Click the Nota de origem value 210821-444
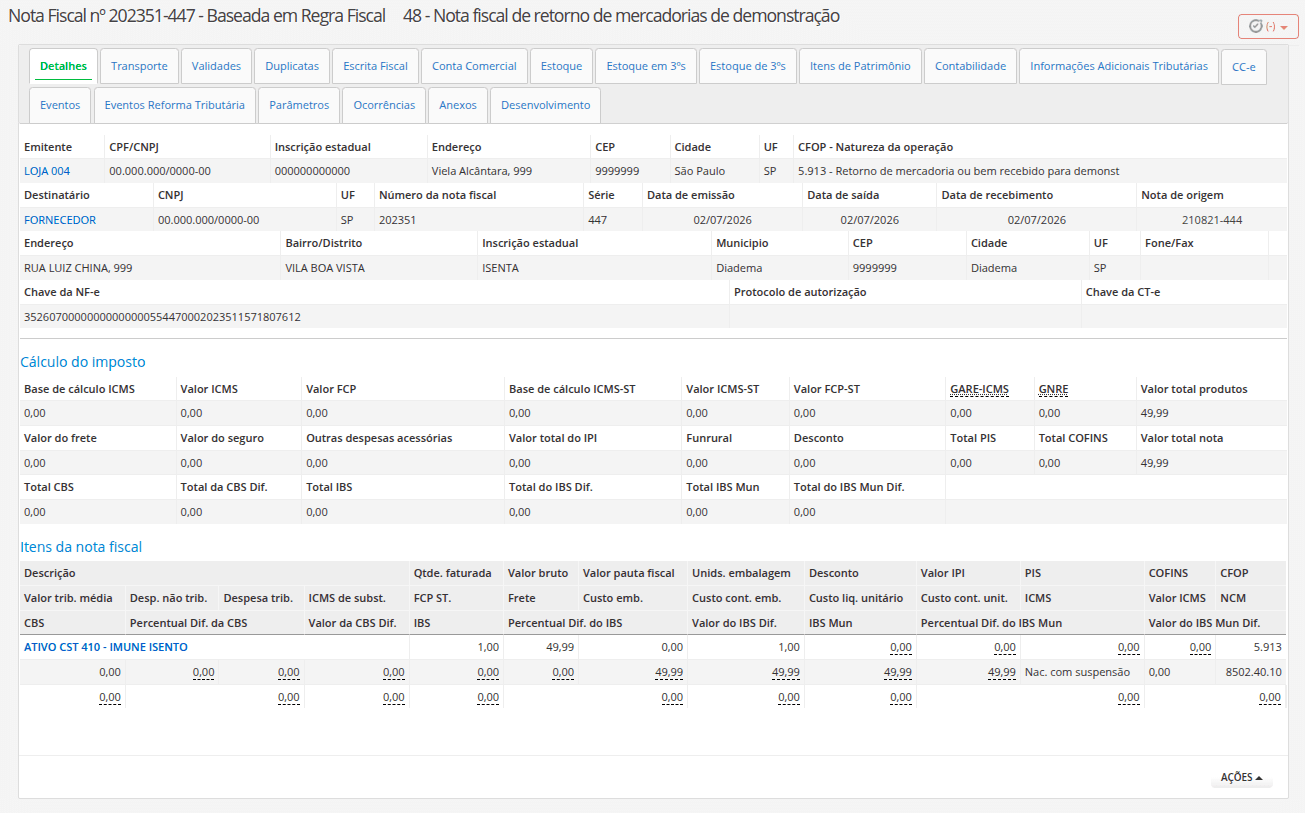 (x=1211, y=220)
